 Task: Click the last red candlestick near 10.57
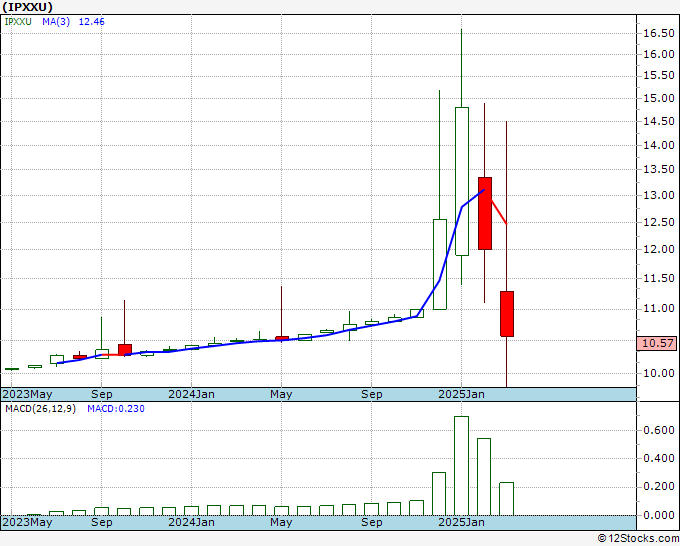(x=507, y=314)
